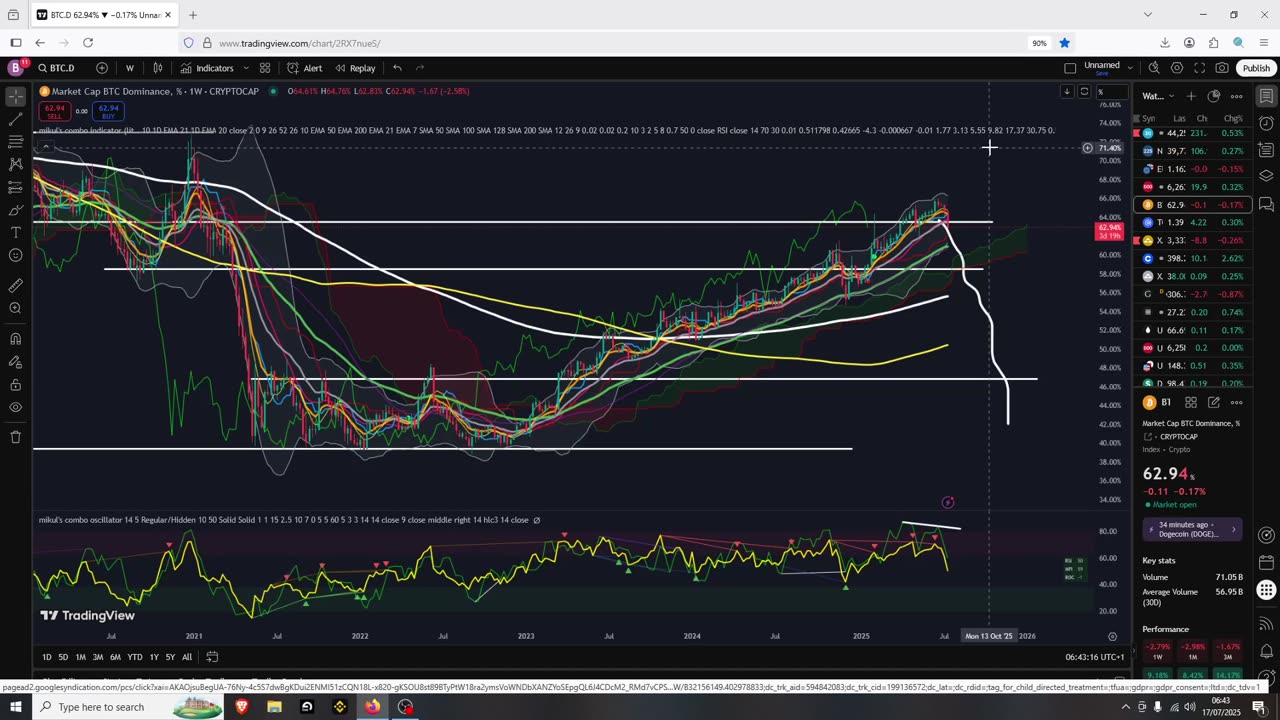The height and width of the screenshot is (720, 1280).
Task: Open indicator templates grid icon
Action: point(265,68)
